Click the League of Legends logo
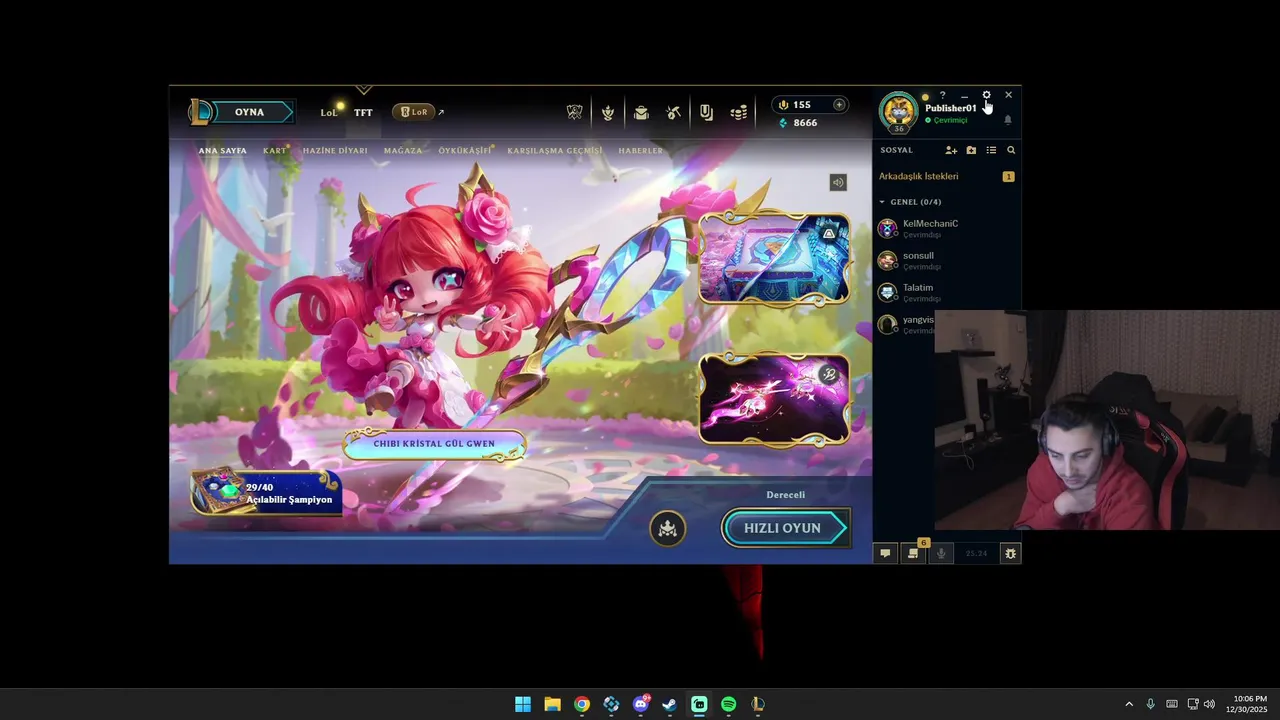Screen dimensions: 1280x720 click(x=201, y=112)
